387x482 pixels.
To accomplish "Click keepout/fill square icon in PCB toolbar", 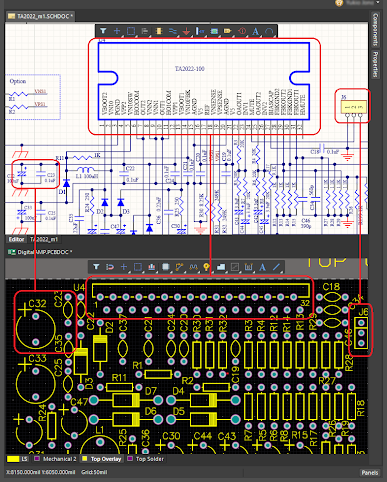I will 235,267.
